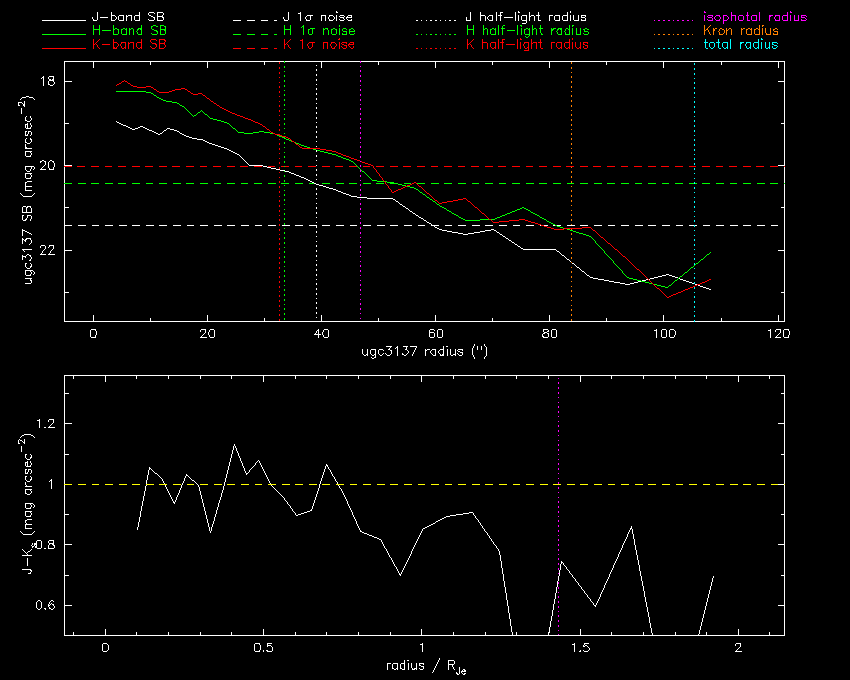850x680 pixels.
Task: Click the x-axis tick label '80'
Action: 550,333
